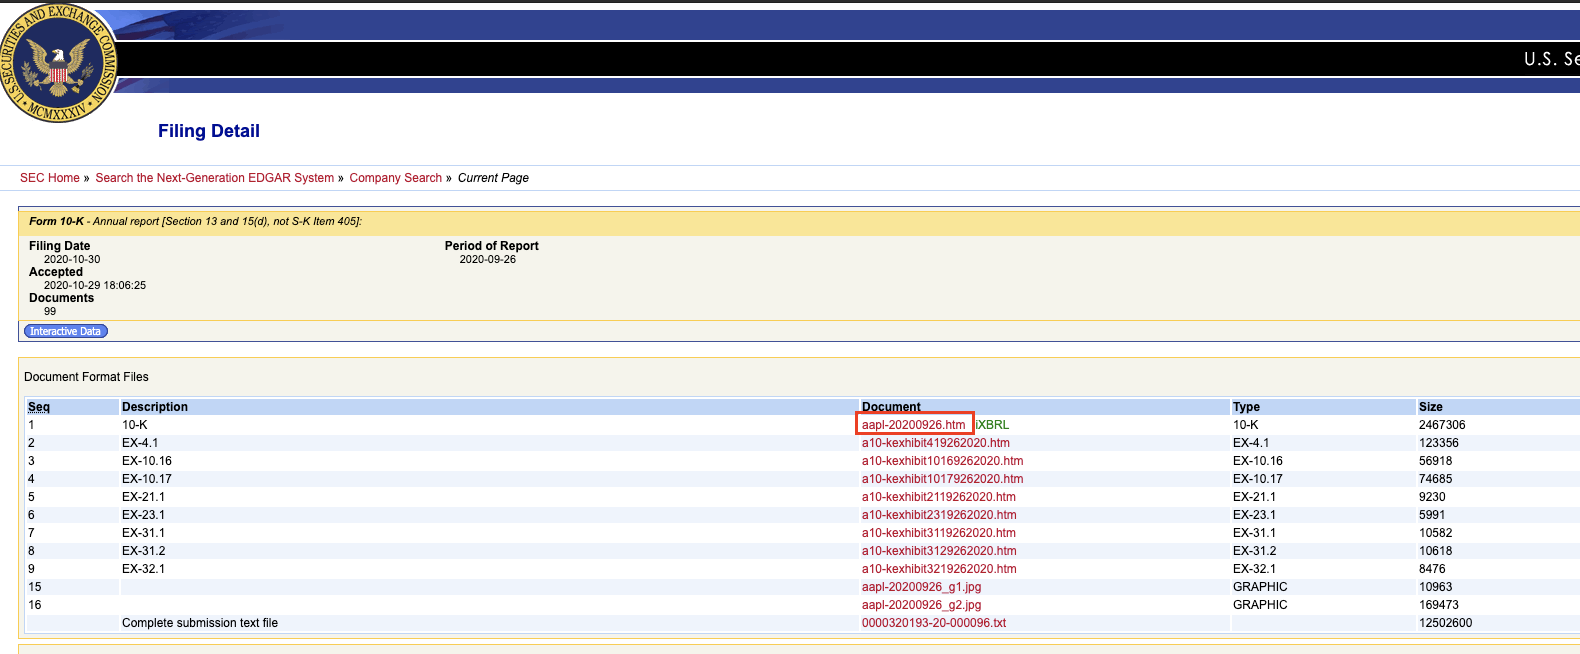Go to Search the Next-Generation EDGAR System
Screen dimensions: 1580x654
(x=215, y=178)
